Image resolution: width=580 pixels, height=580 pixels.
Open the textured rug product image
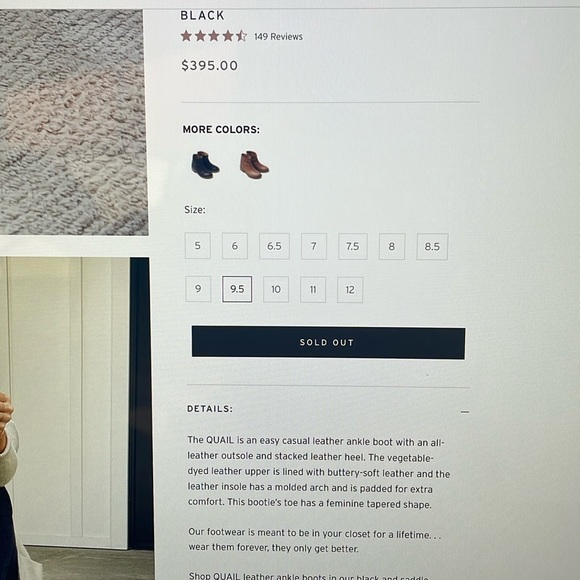click(74, 122)
